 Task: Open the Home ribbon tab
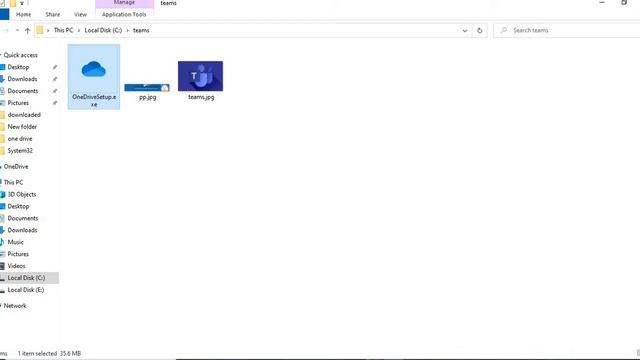23,14
